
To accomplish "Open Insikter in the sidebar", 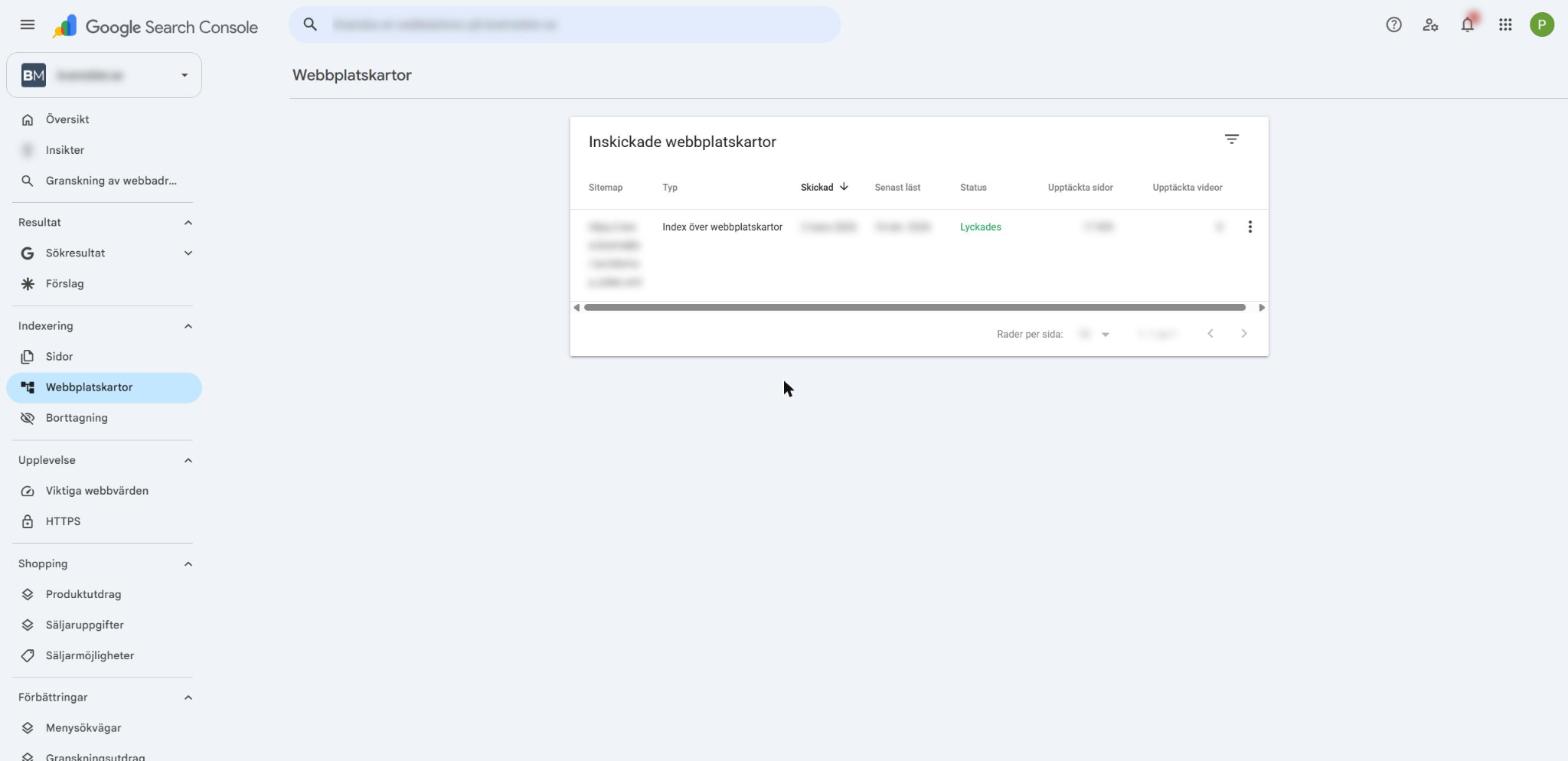I will click(104, 150).
